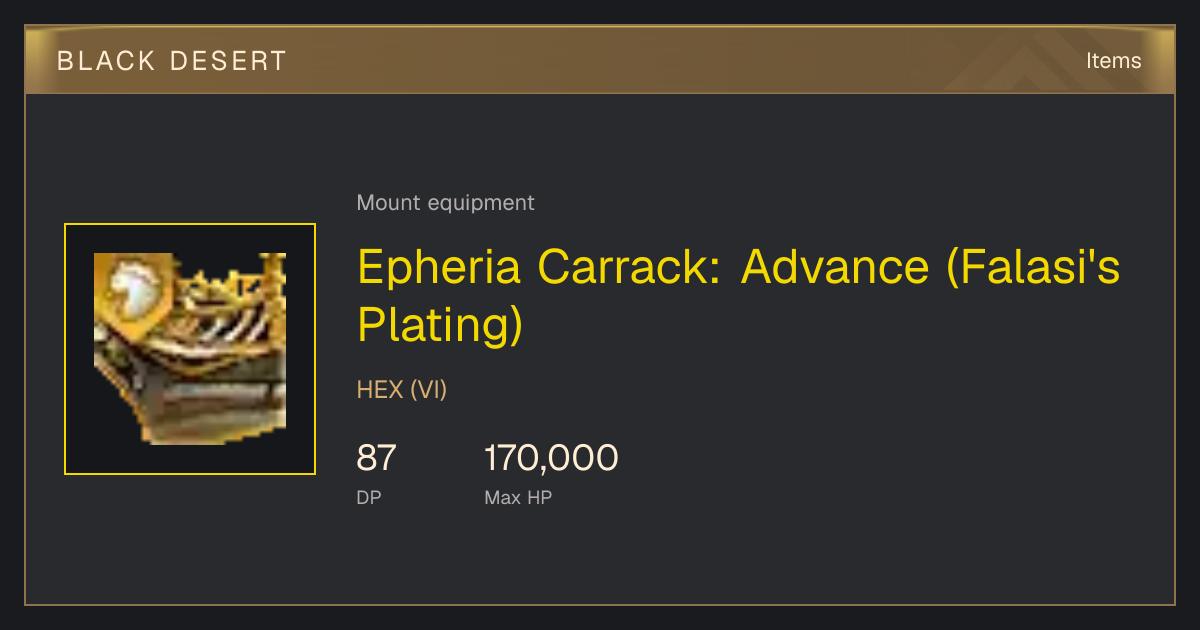
Task: Click the 170,000 Max HP value
Action: (551, 458)
